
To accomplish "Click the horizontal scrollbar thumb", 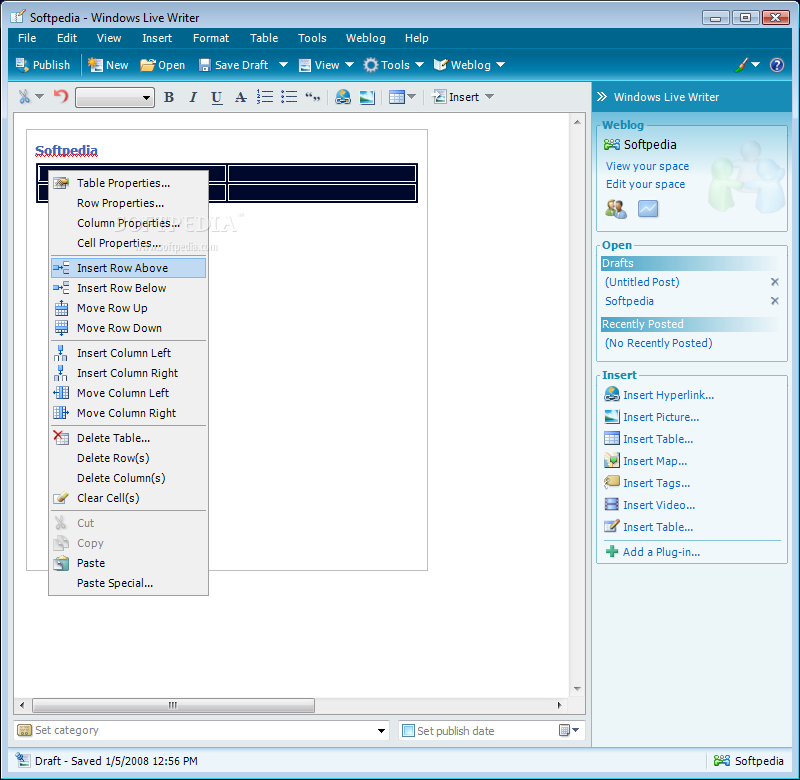I will click(173, 705).
